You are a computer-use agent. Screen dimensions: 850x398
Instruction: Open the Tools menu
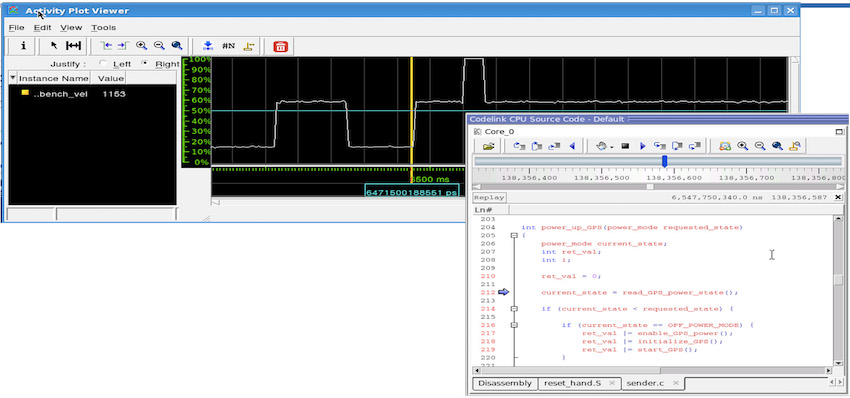pos(104,27)
